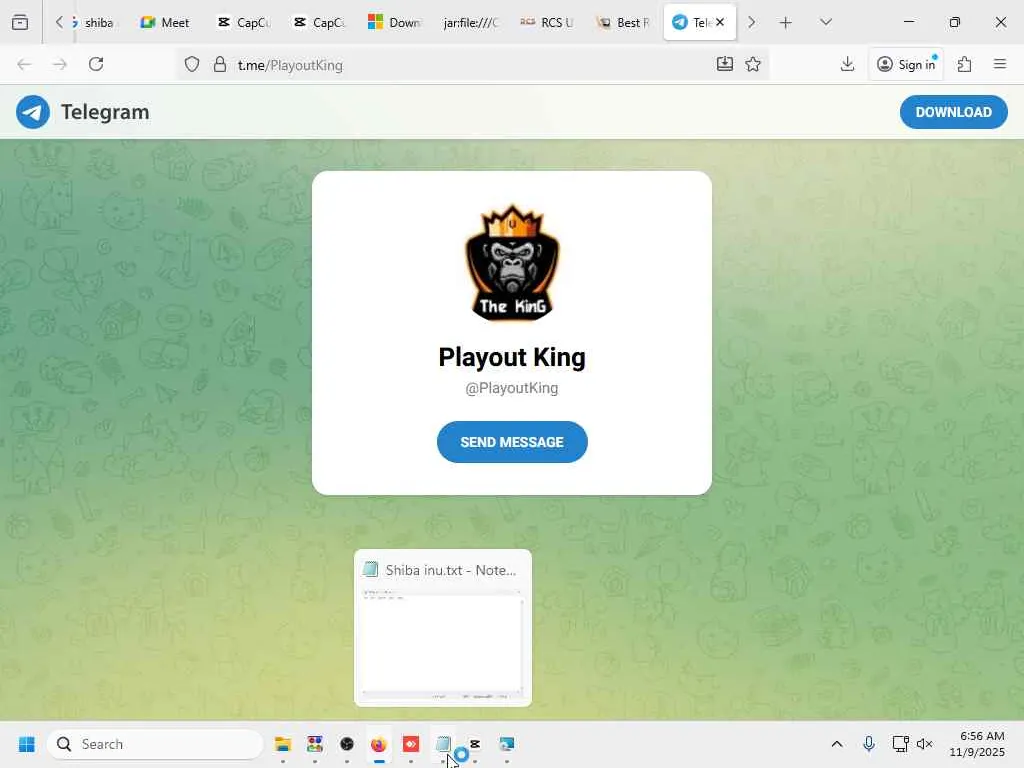
Task: Open the Firefox downloads panel
Action: [847, 64]
